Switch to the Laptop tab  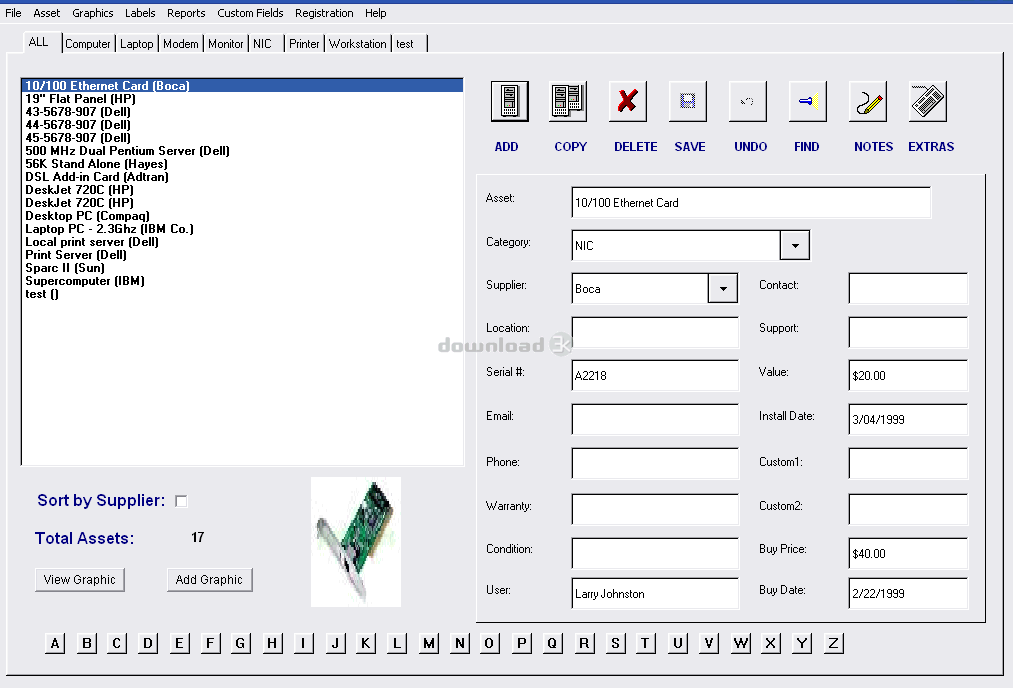(x=137, y=44)
